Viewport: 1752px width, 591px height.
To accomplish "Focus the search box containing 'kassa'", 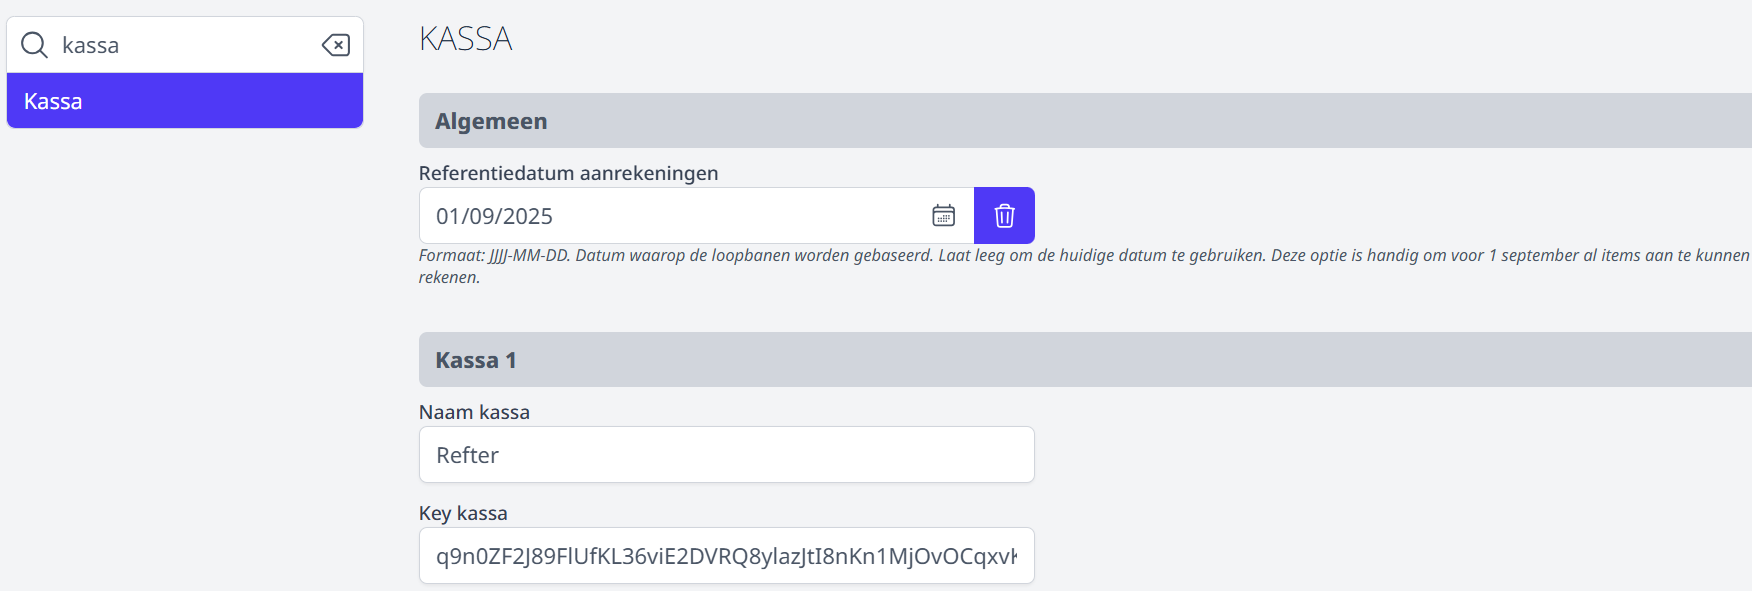I will pyautogui.click(x=185, y=45).
